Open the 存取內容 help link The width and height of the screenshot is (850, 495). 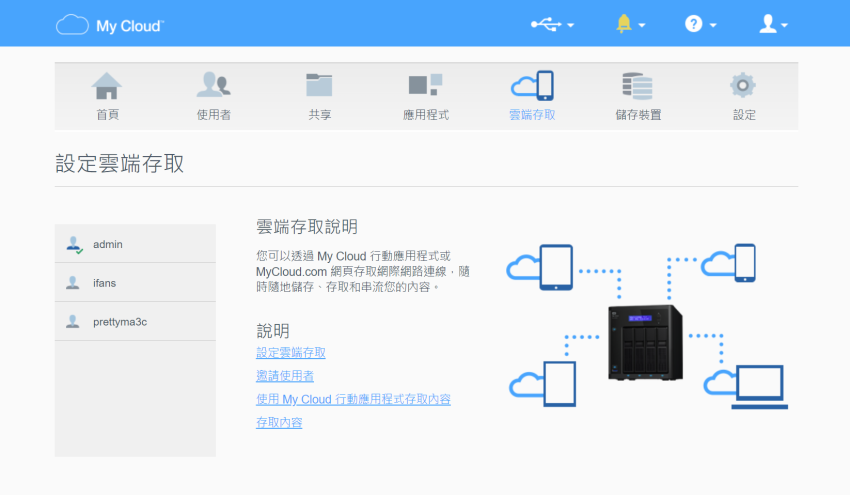[279, 422]
